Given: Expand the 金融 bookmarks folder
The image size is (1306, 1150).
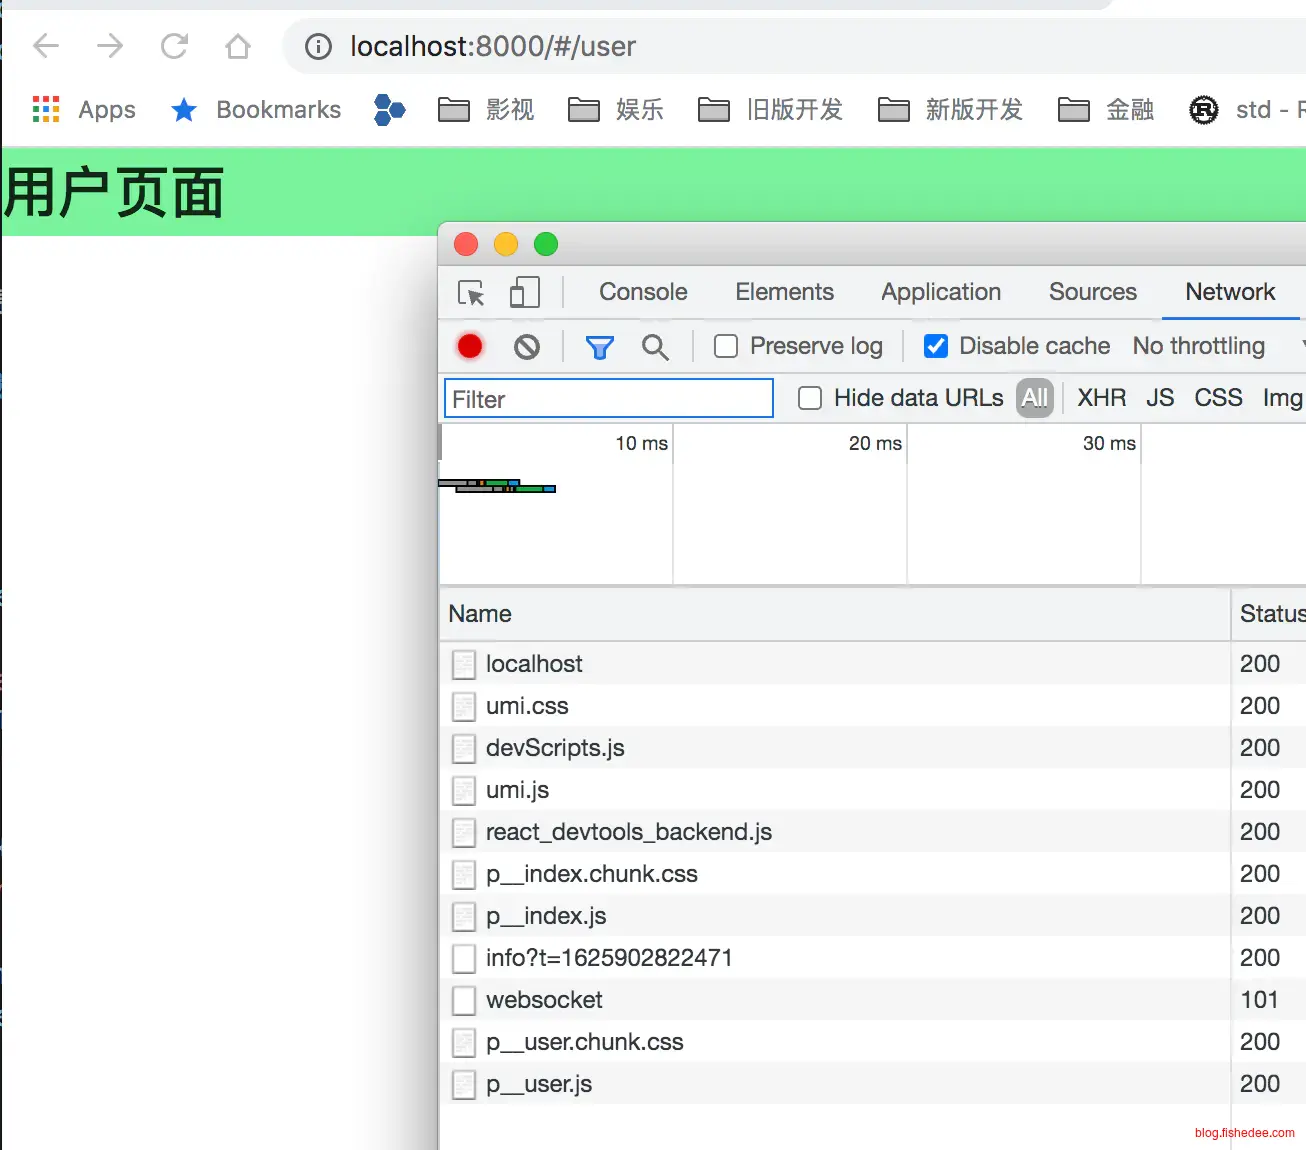Looking at the screenshot, I should pos(1106,109).
